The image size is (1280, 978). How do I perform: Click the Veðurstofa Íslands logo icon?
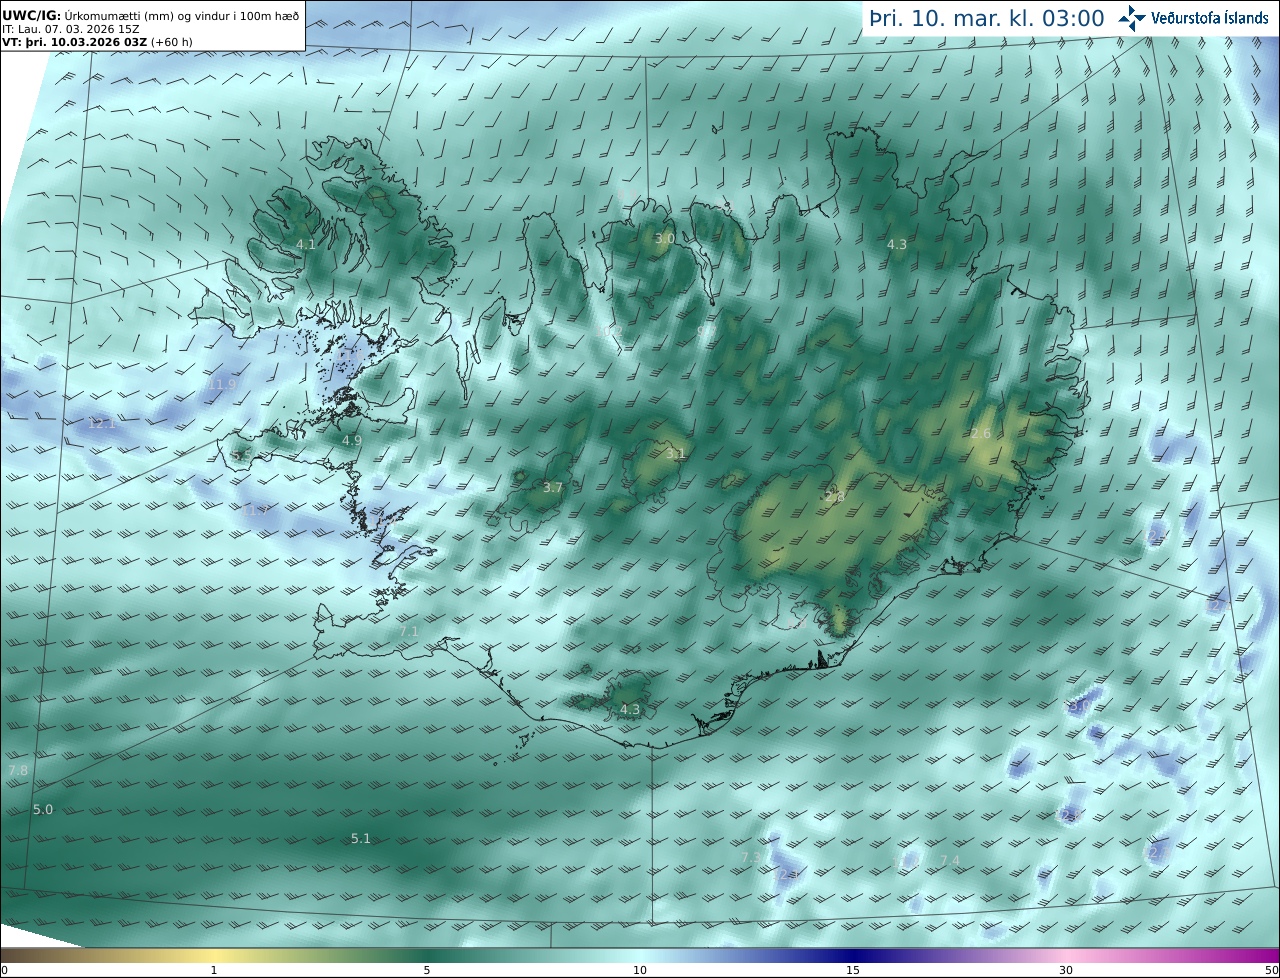click(x=1132, y=18)
